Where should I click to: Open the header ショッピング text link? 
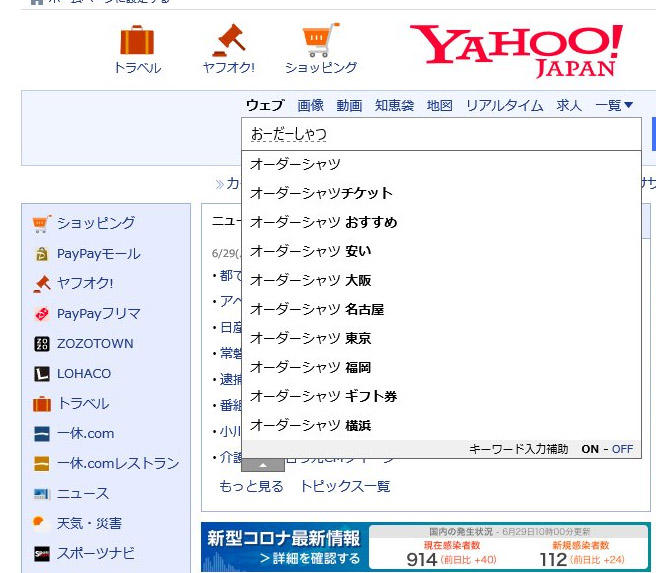click(321, 67)
